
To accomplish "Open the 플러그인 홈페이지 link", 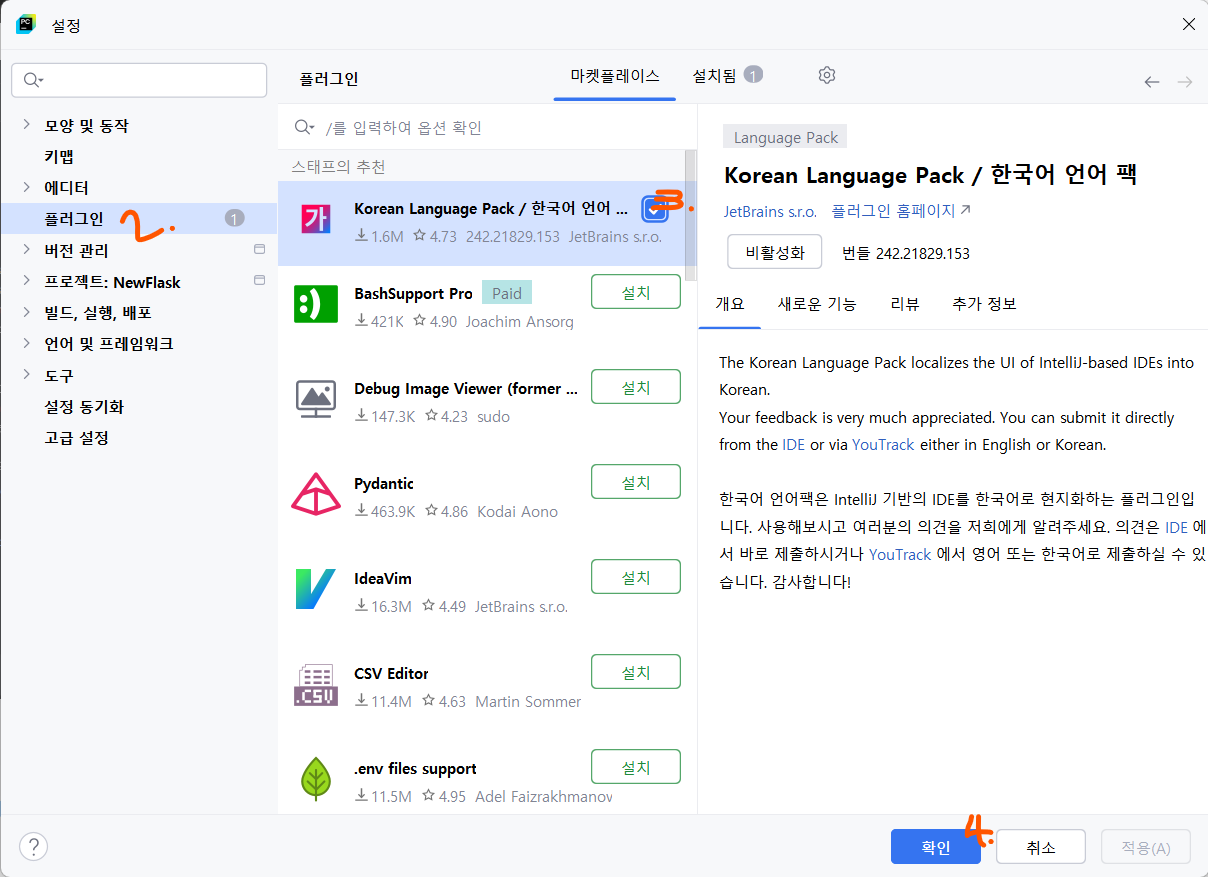I will coord(901,211).
